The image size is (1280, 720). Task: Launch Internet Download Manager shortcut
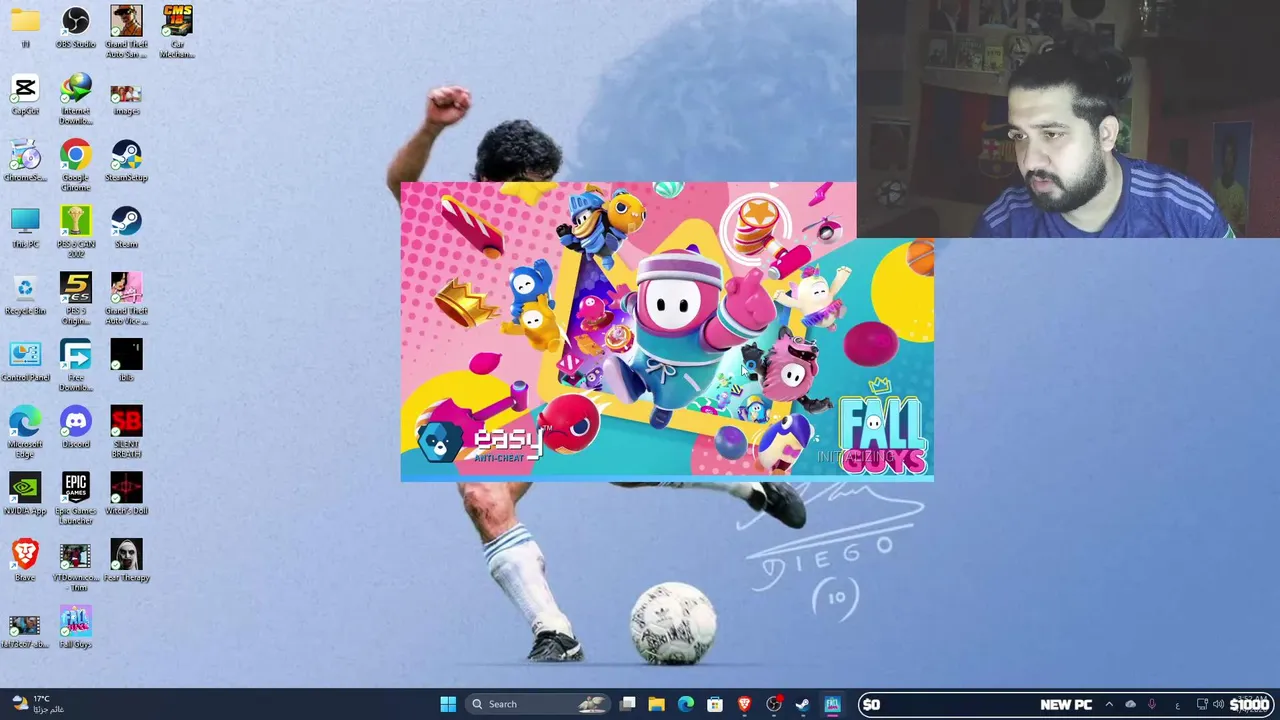pos(76,99)
